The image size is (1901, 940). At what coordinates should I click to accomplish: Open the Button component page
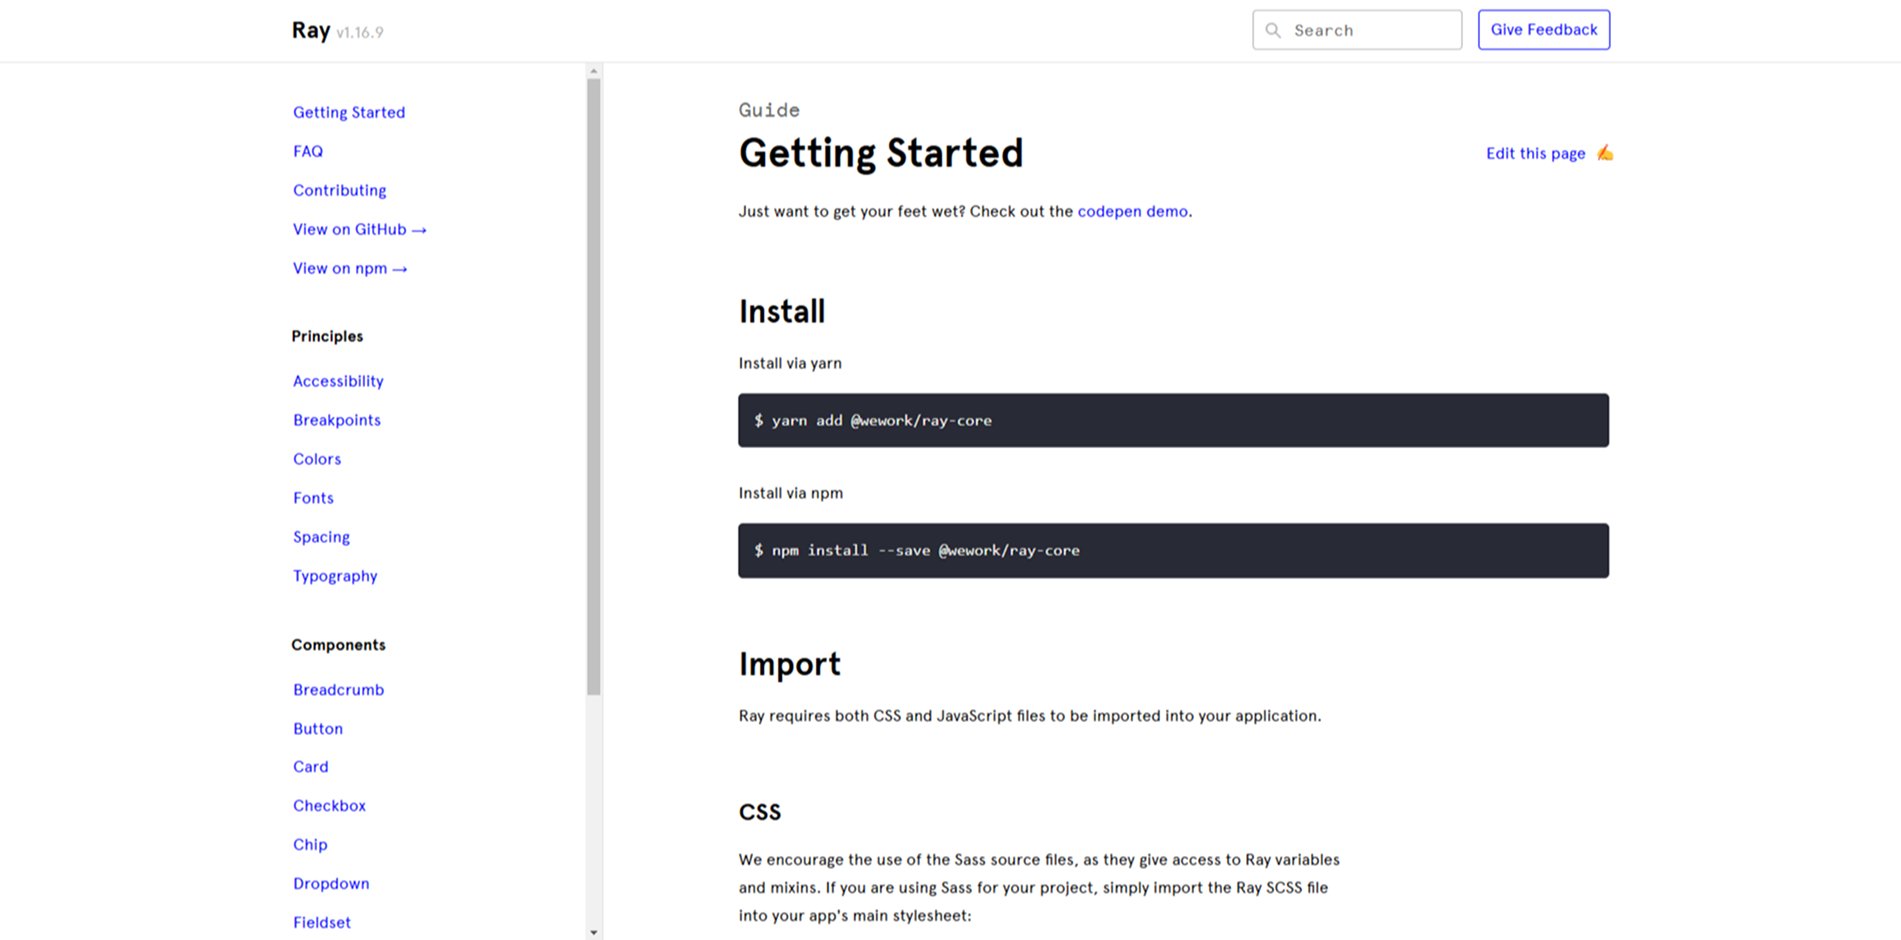(x=318, y=729)
